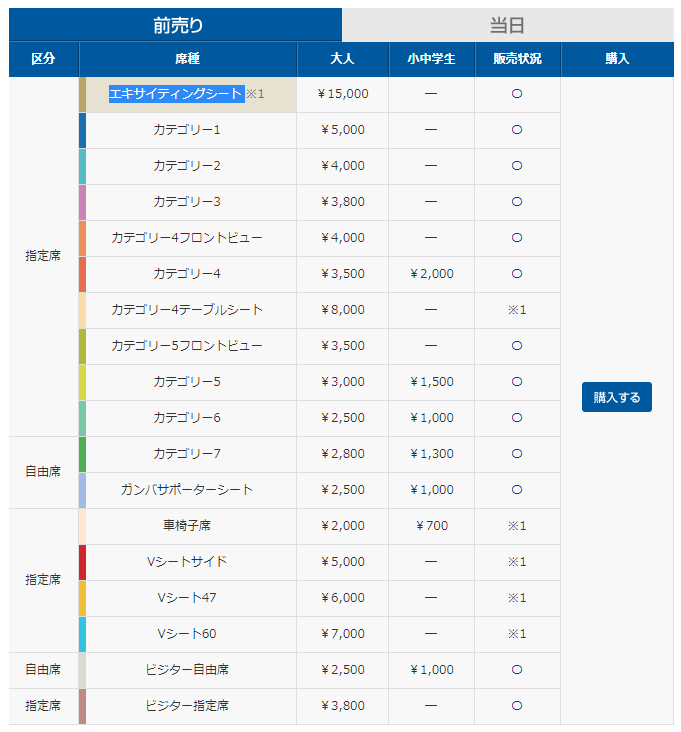Click the availability circle for カテゴリー7
The image size is (681, 732).
click(x=517, y=453)
